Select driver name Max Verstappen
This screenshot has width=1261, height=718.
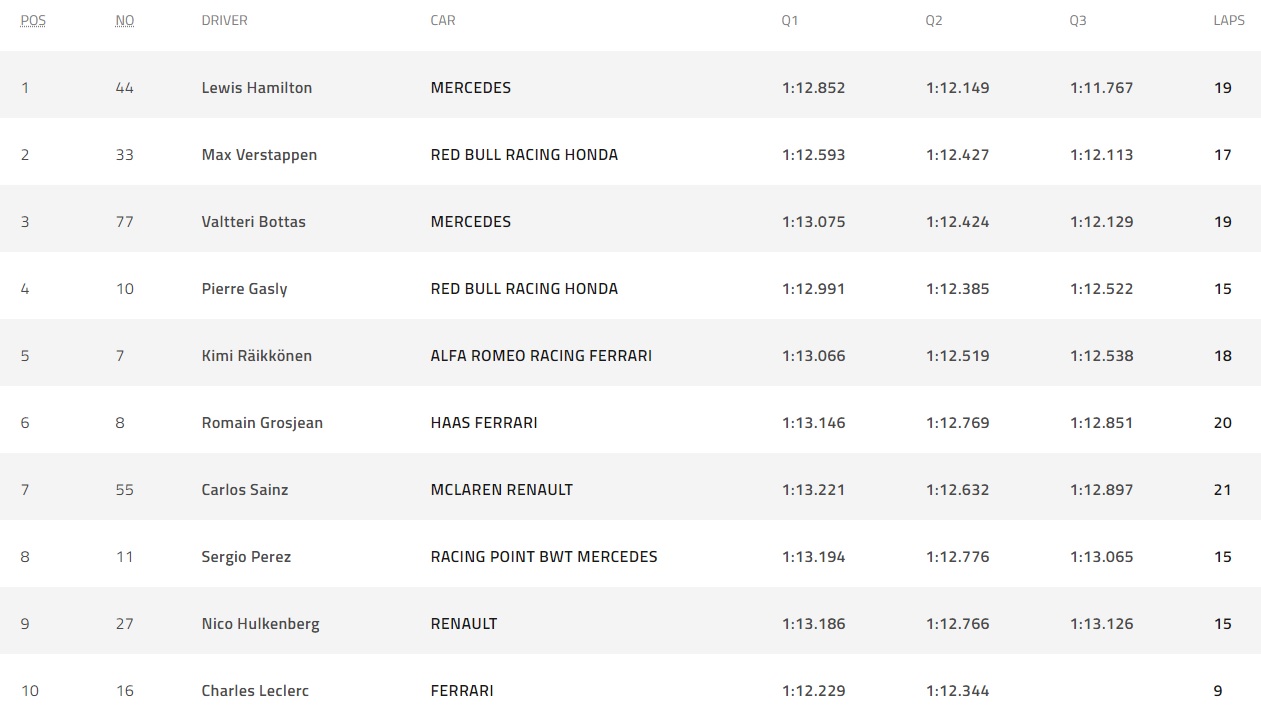point(259,155)
